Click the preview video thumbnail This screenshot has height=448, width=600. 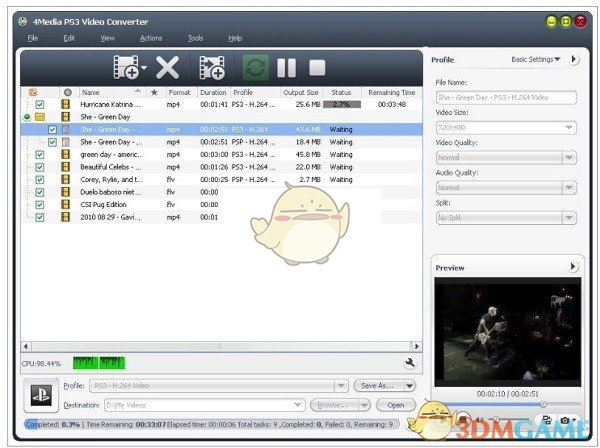point(507,332)
